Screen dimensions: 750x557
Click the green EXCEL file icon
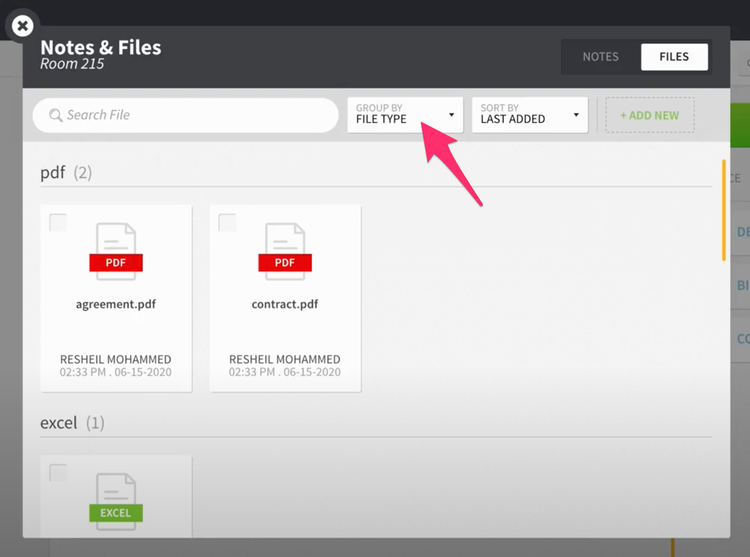point(116,502)
